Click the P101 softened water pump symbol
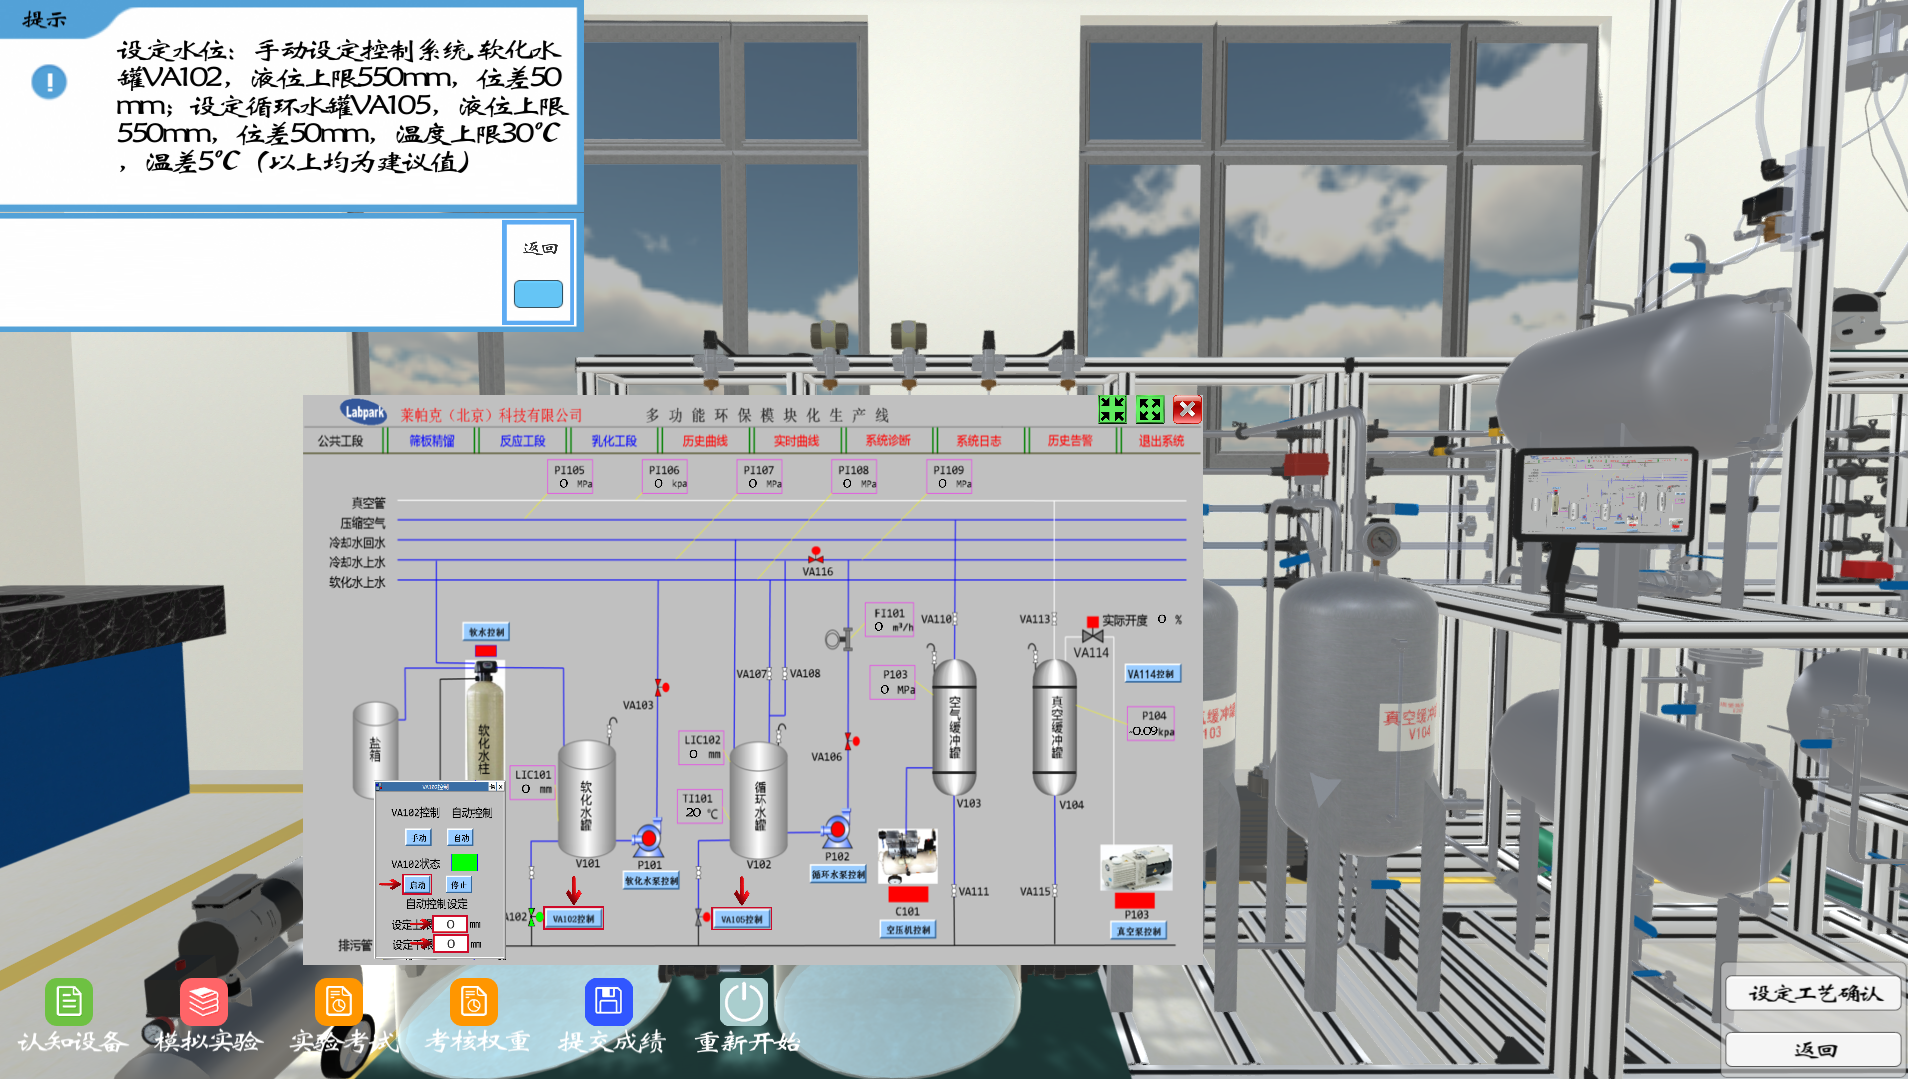The height and width of the screenshot is (1079, 1908). [648, 837]
